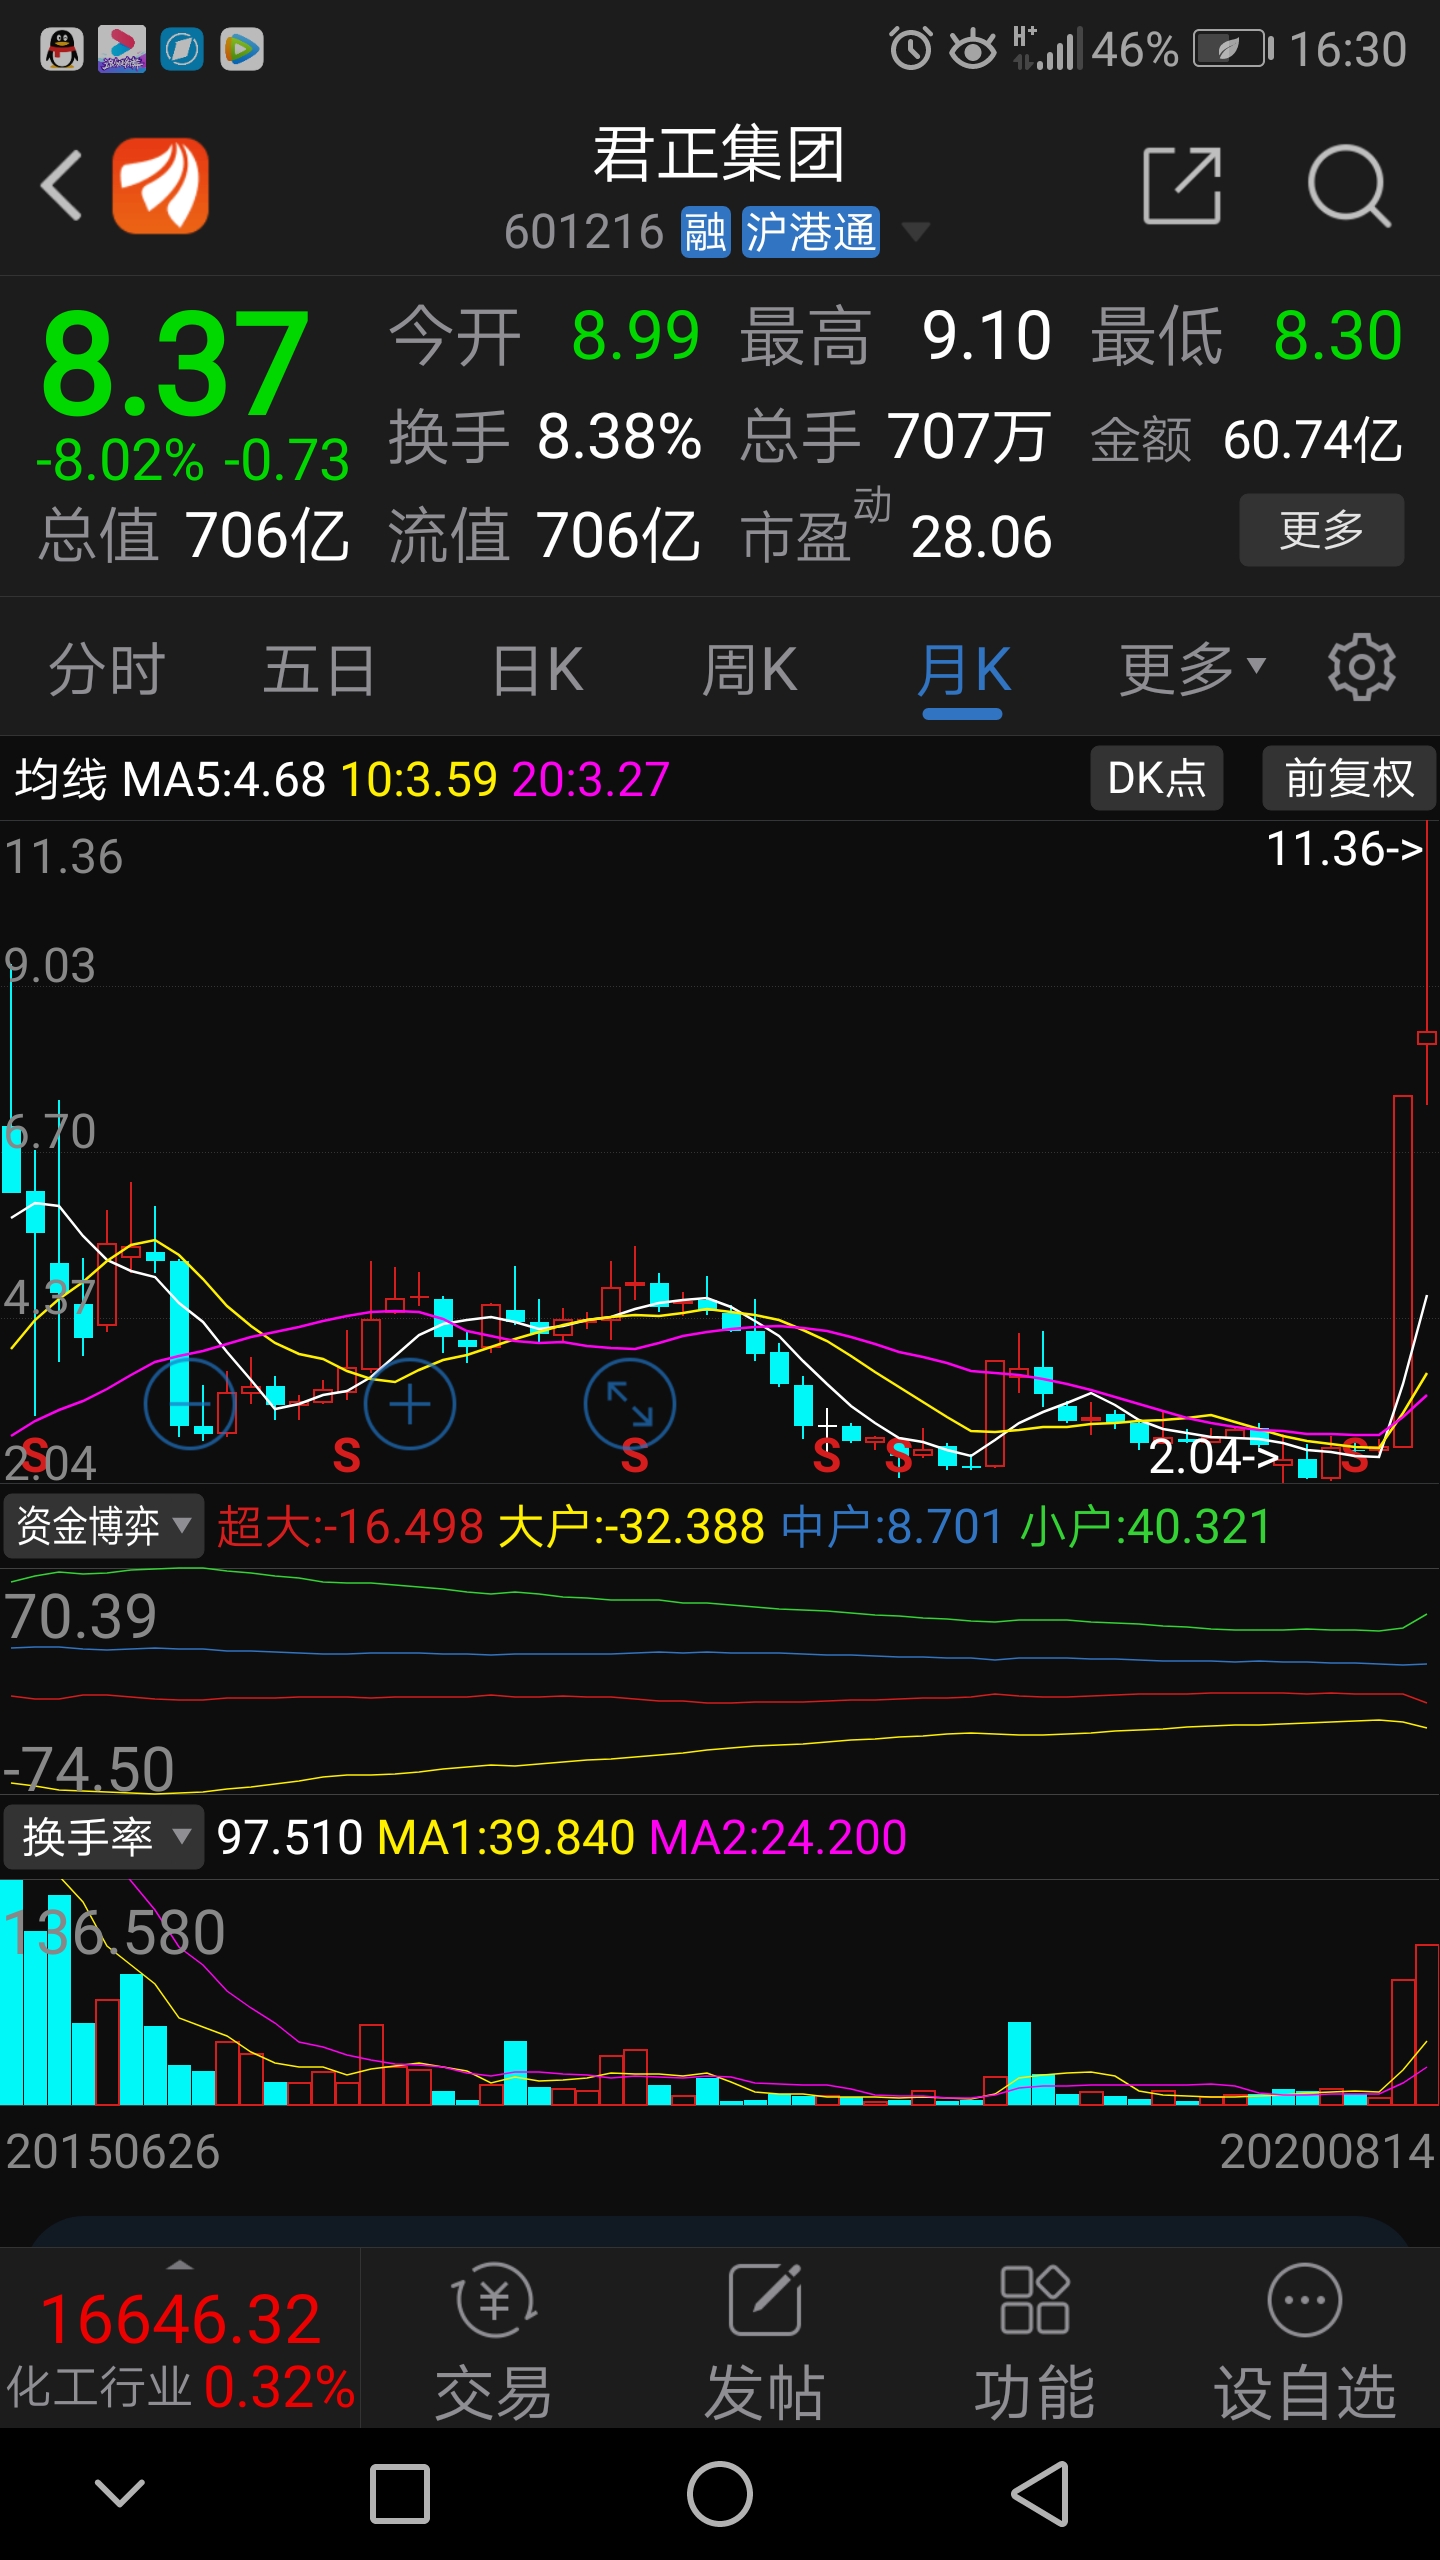
Task: Switch to 日K tab
Action: (x=538, y=669)
